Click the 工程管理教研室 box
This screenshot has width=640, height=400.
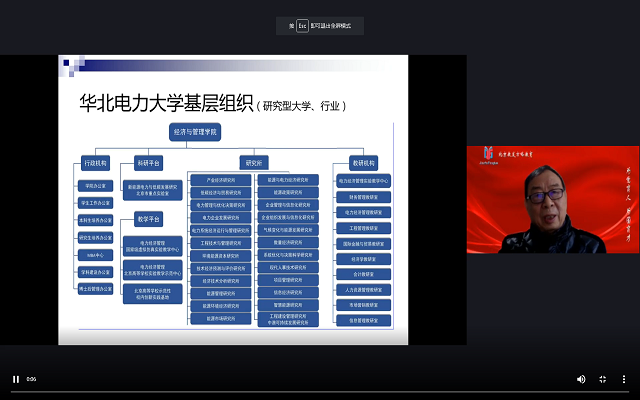(x=363, y=228)
